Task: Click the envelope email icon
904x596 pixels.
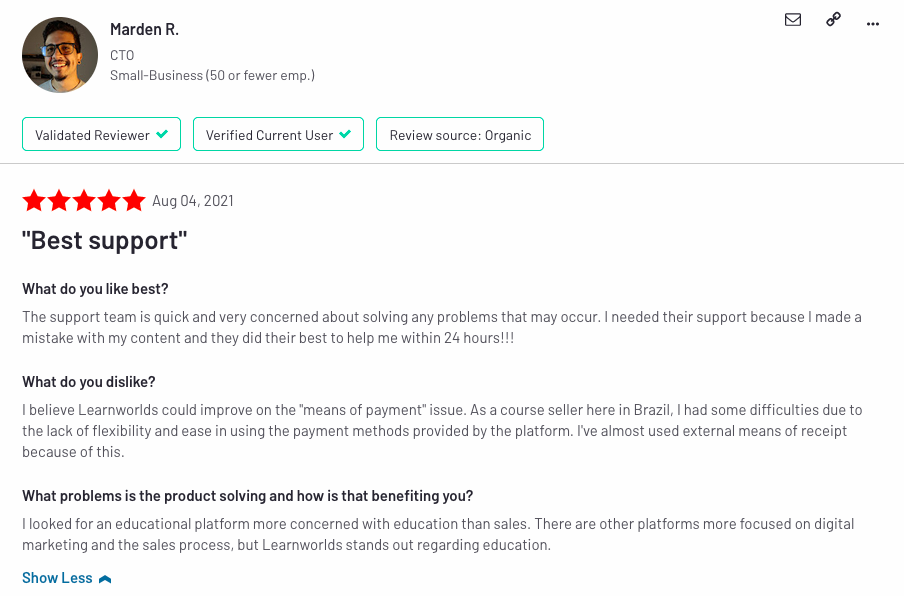Action: pos(793,20)
